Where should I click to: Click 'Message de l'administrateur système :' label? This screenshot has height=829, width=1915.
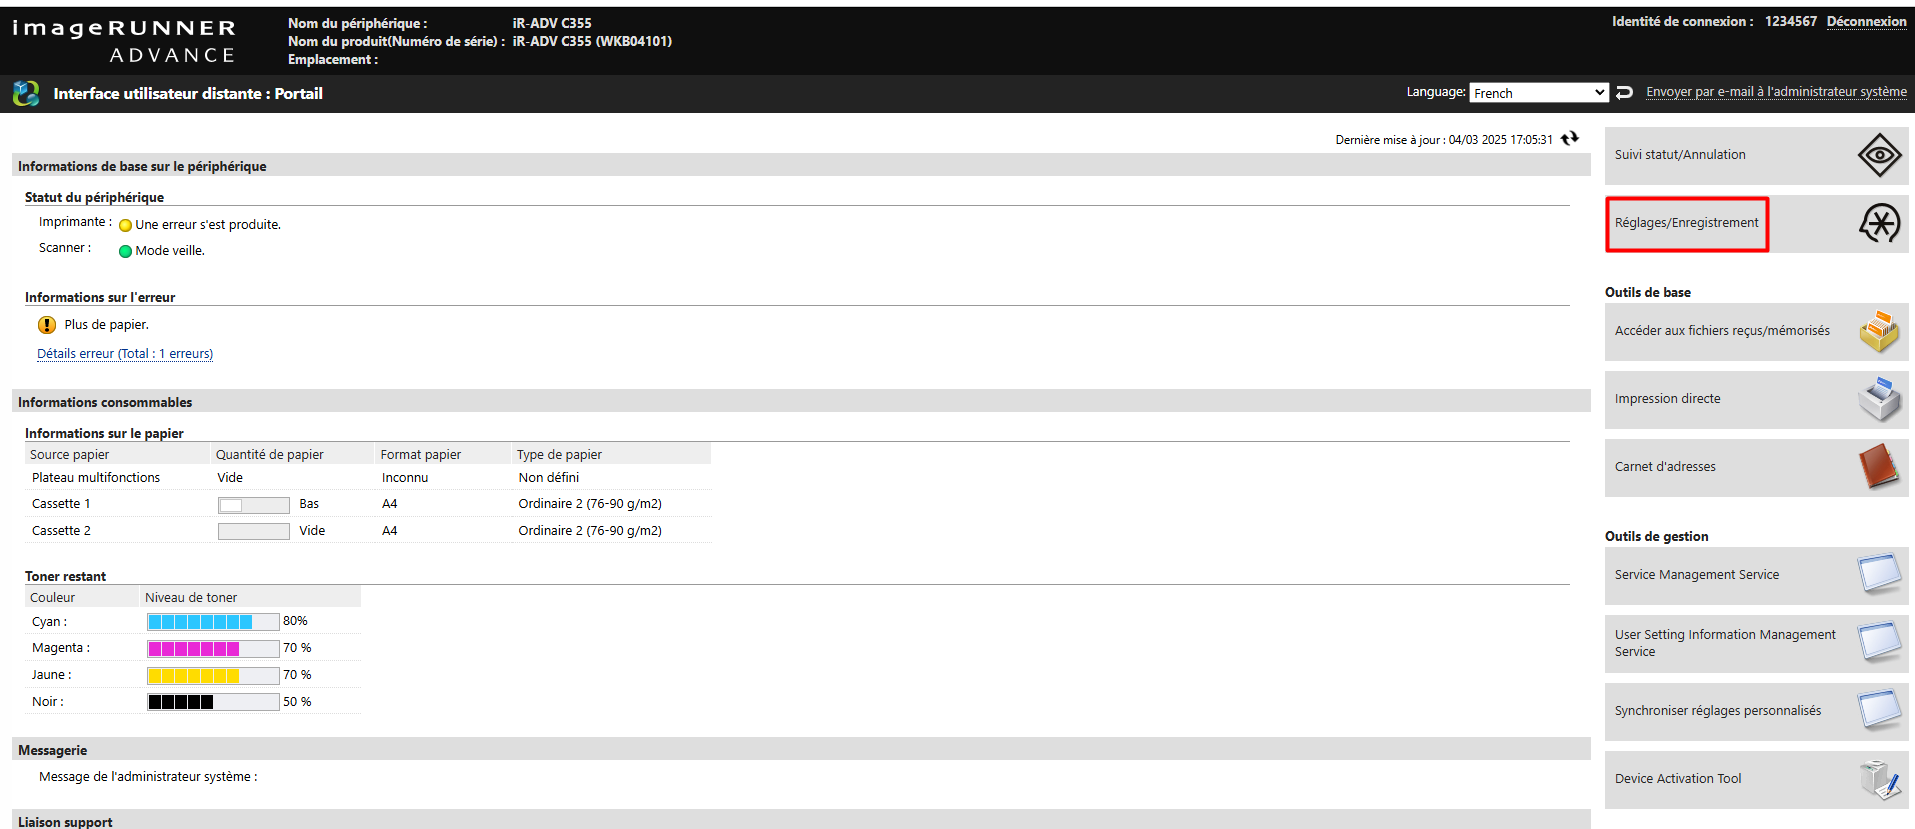[x=148, y=777]
